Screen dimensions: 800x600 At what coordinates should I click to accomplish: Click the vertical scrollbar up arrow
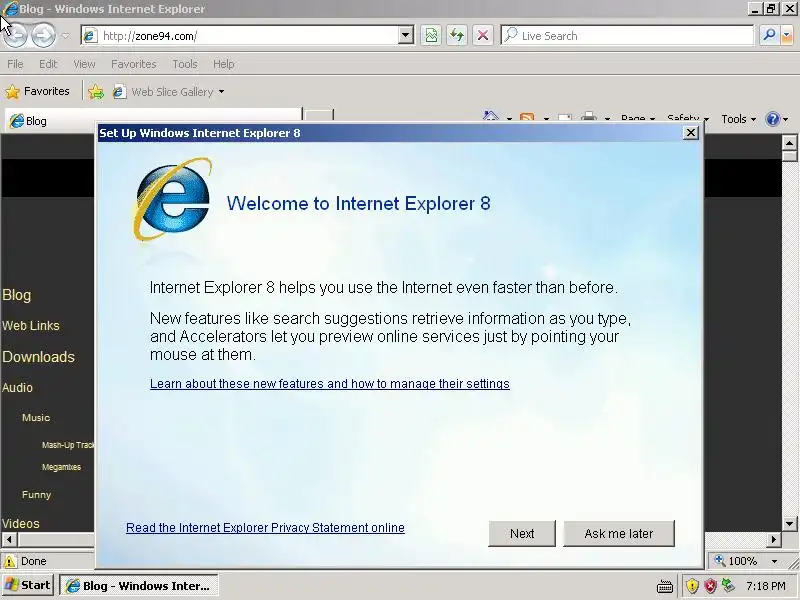(x=789, y=143)
